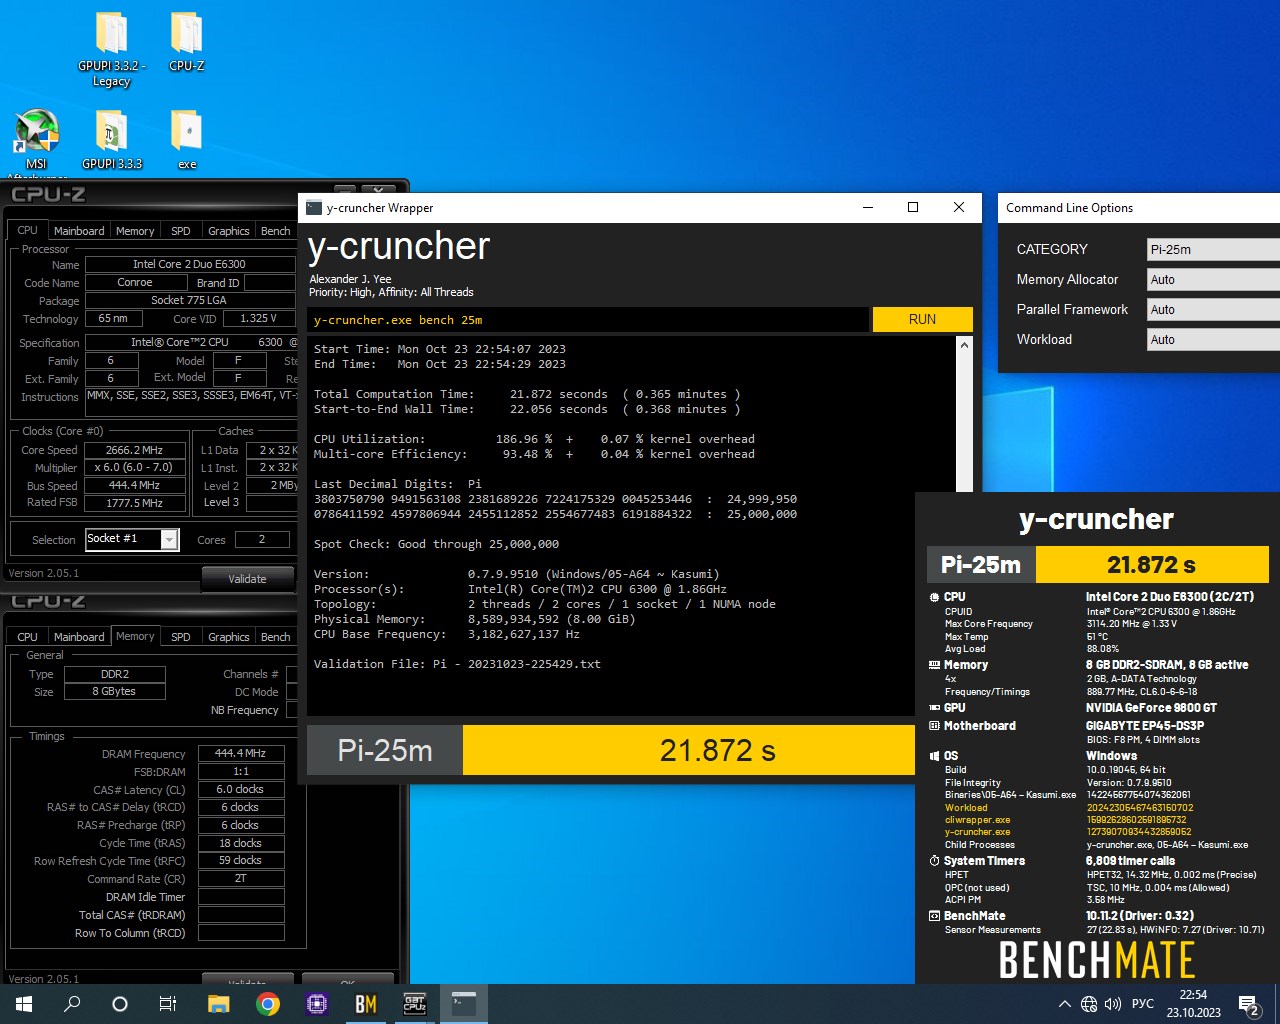Open Task View on the taskbar
Image resolution: width=1280 pixels, height=1024 pixels.
pyautogui.click(x=168, y=1004)
